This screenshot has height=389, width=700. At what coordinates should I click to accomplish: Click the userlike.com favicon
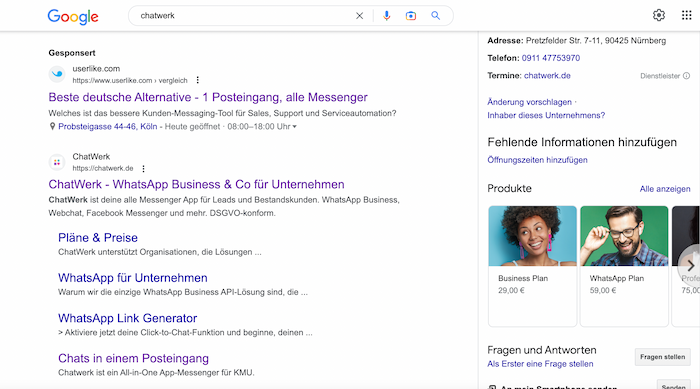tap(57, 74)
